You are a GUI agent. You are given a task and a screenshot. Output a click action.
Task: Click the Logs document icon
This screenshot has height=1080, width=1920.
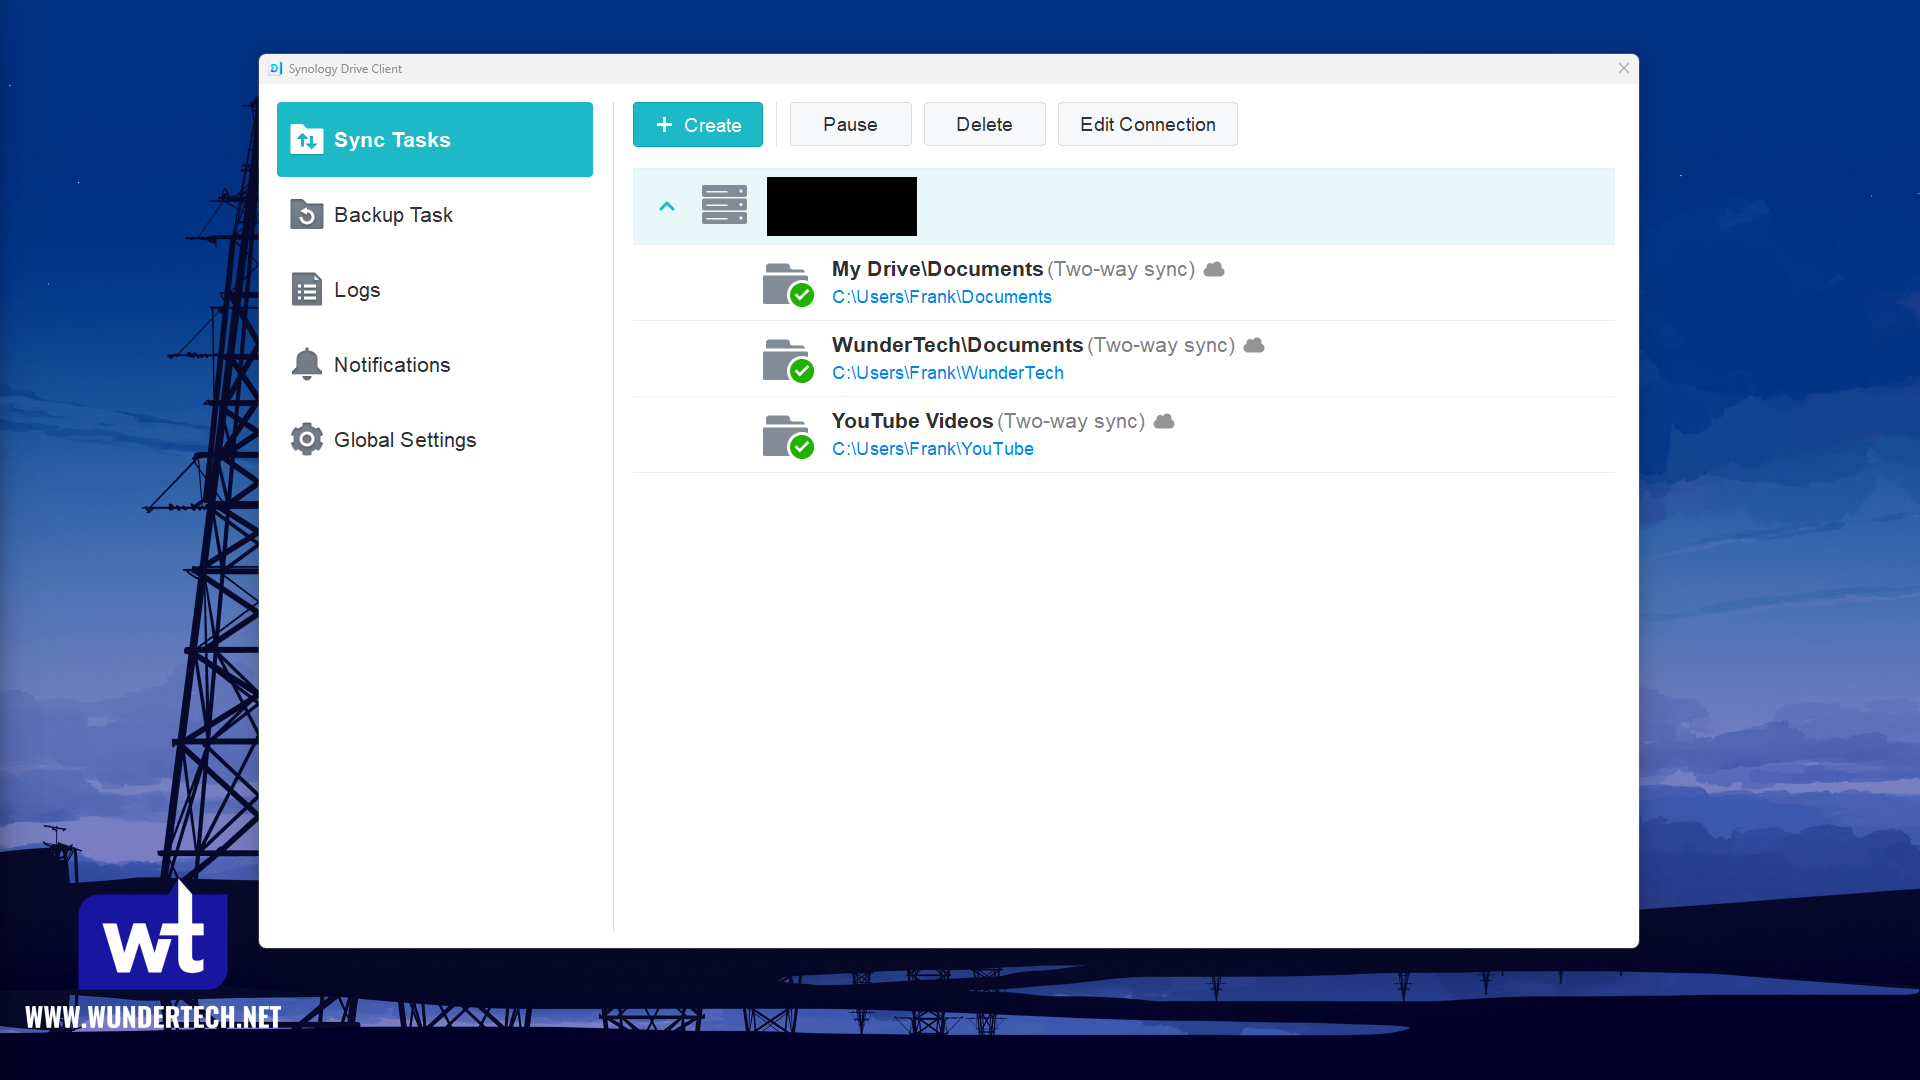[306, 289]
